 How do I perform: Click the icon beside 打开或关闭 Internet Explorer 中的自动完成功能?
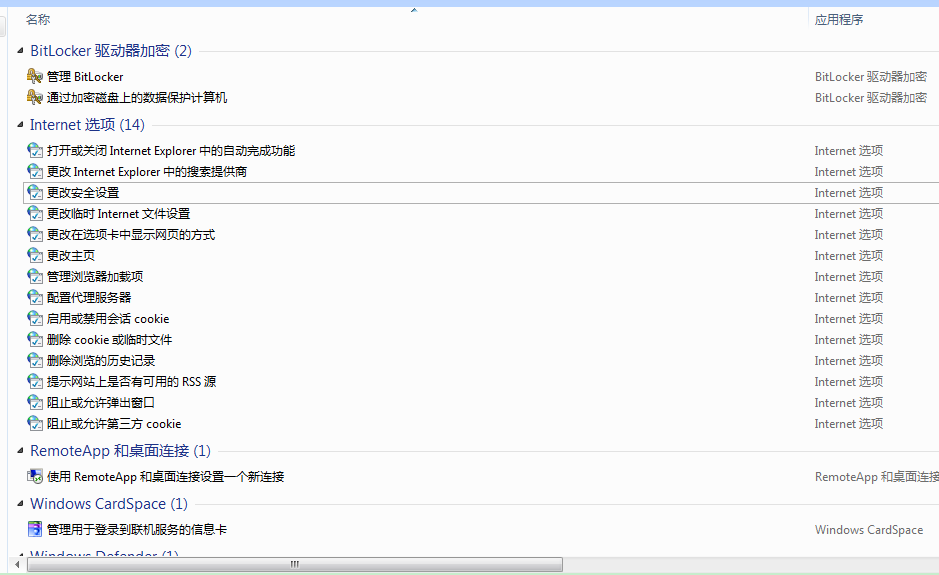35,150
